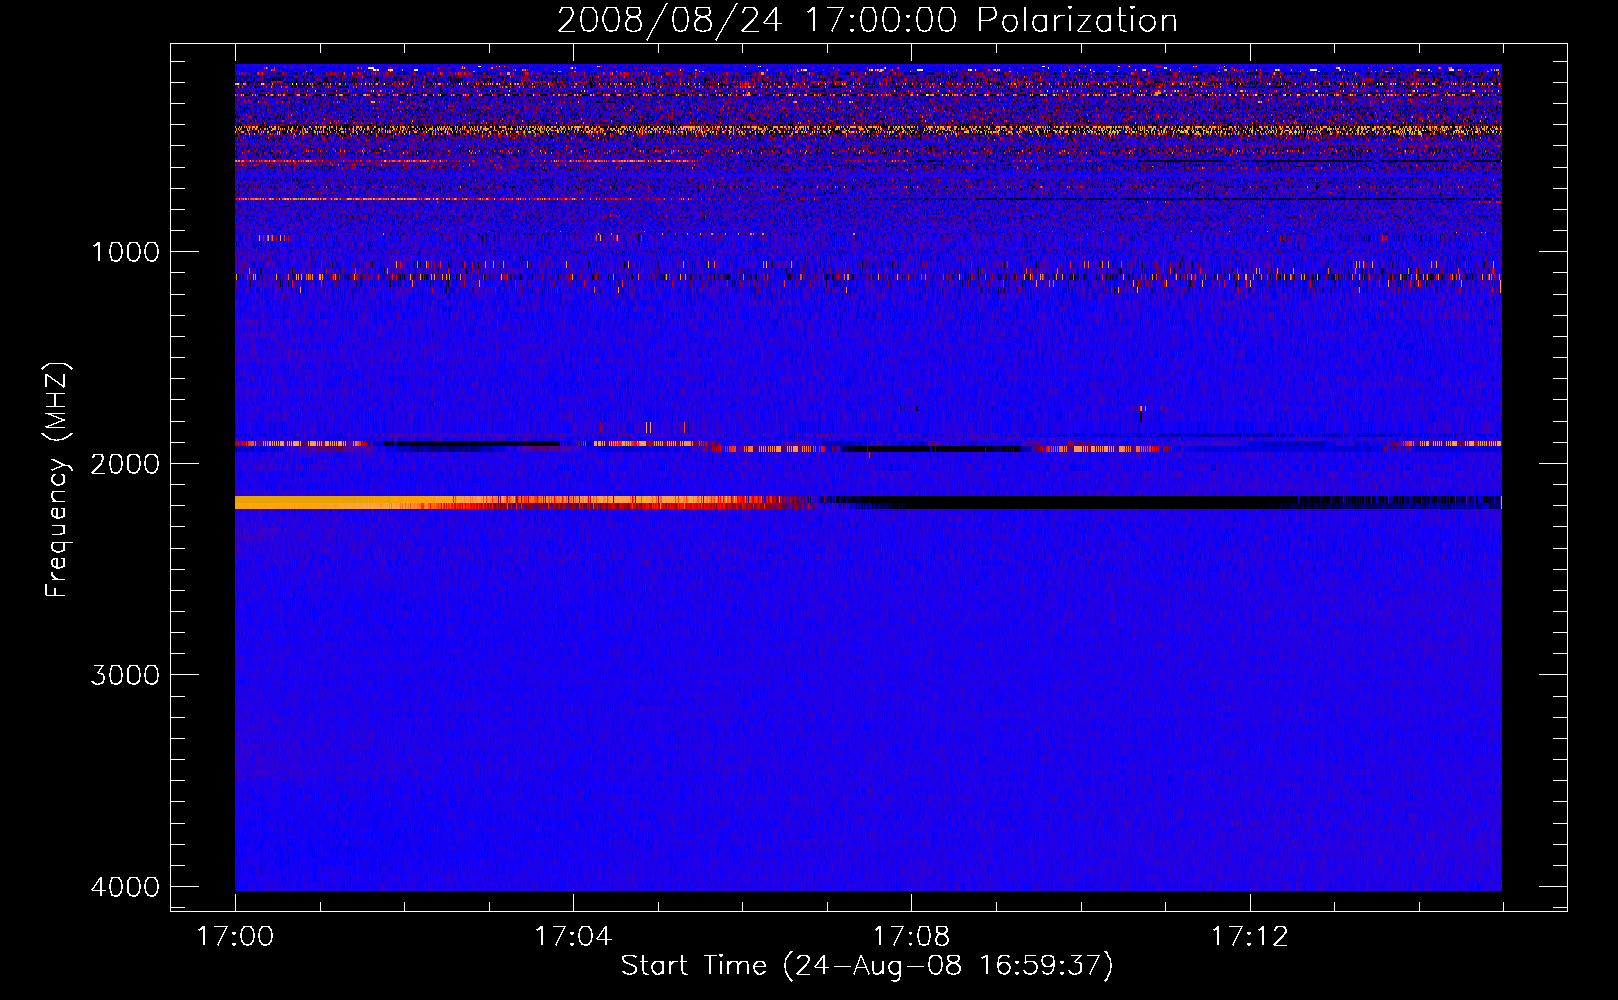Click the 17:00 time tick label
Viewport: 1618px width, 1000px height.
235,937
